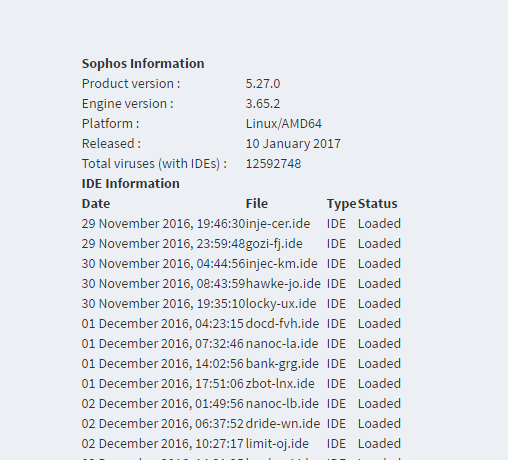
Task: Click the Date column header
Action: pyautogui.click(x=96, y=204)
